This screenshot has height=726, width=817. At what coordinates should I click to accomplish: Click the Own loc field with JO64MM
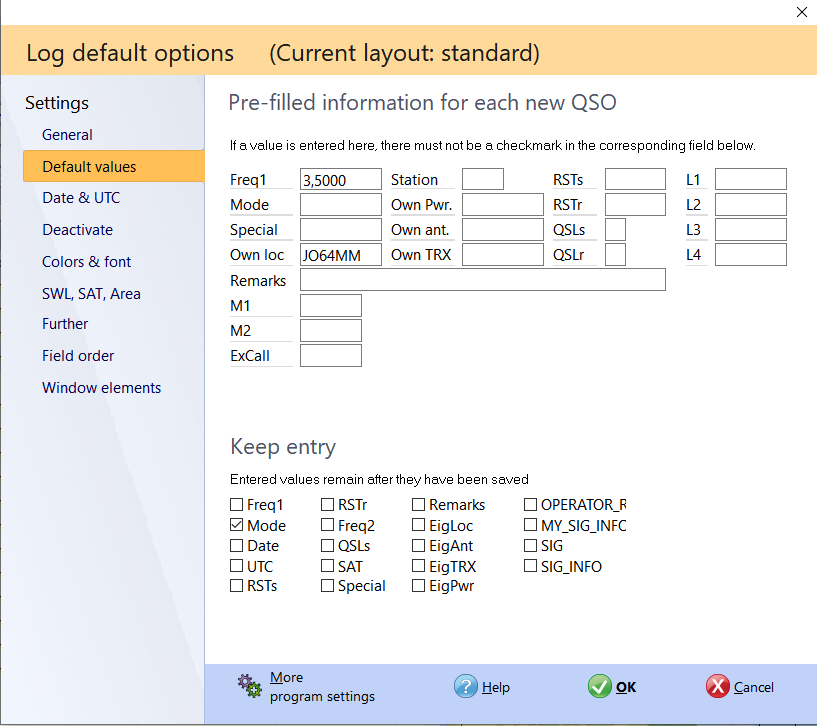tap(341, 254)
